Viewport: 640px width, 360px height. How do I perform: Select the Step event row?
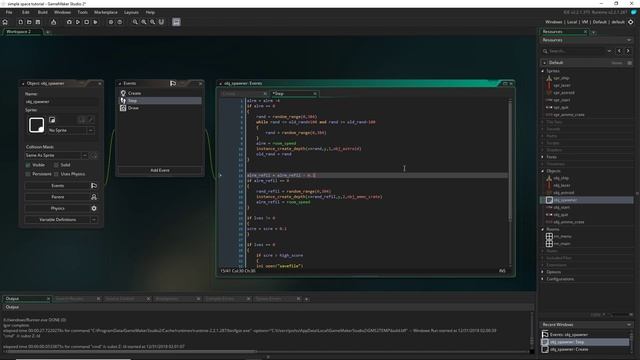coord(160,100)
